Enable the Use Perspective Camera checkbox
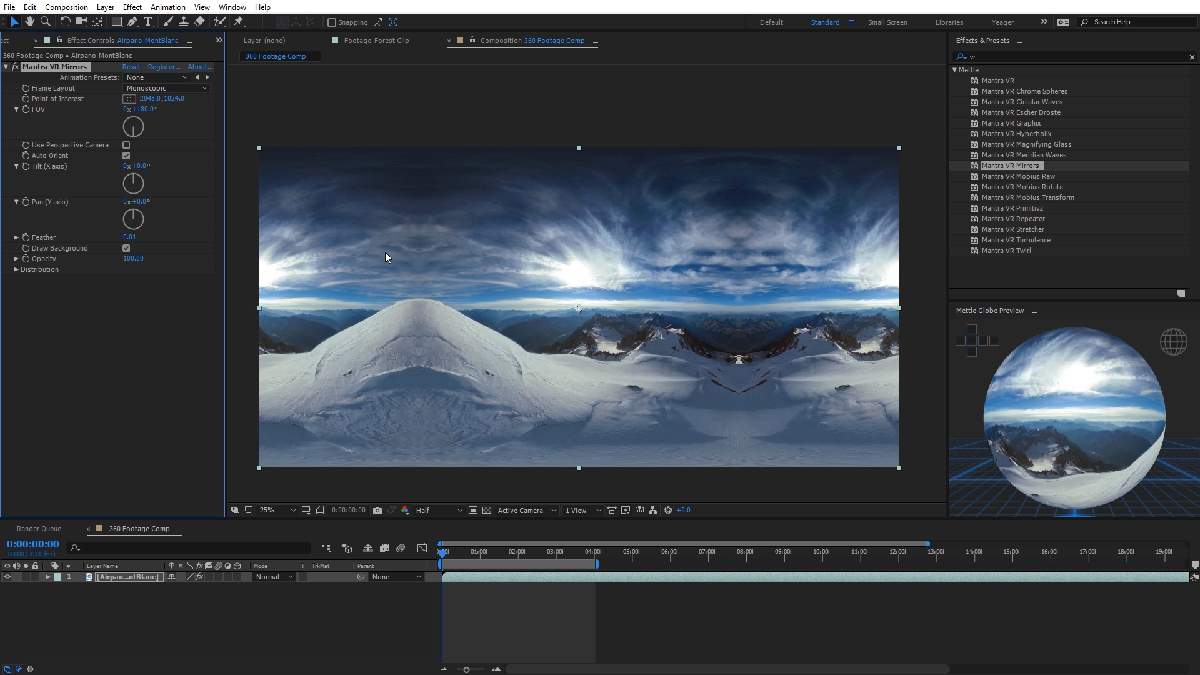The width and height of the screenshot is (1200, 675). (x=126, y=145)
